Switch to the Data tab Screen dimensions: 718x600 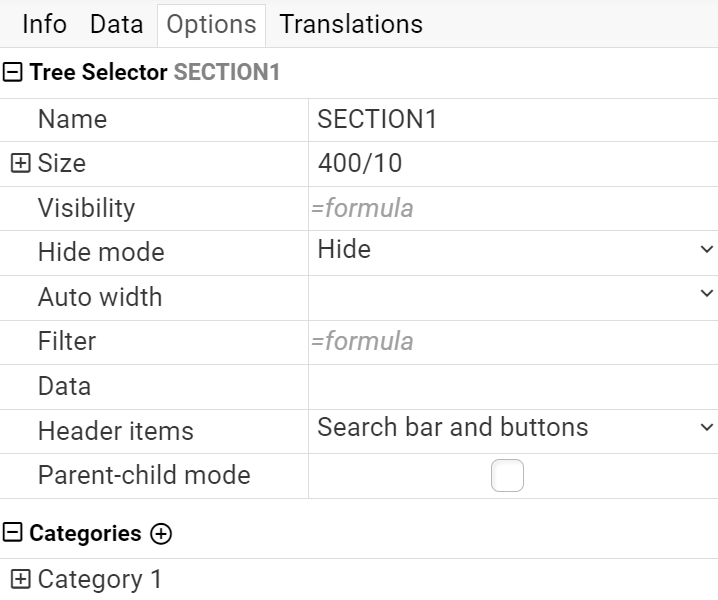[x=116, y=24]
